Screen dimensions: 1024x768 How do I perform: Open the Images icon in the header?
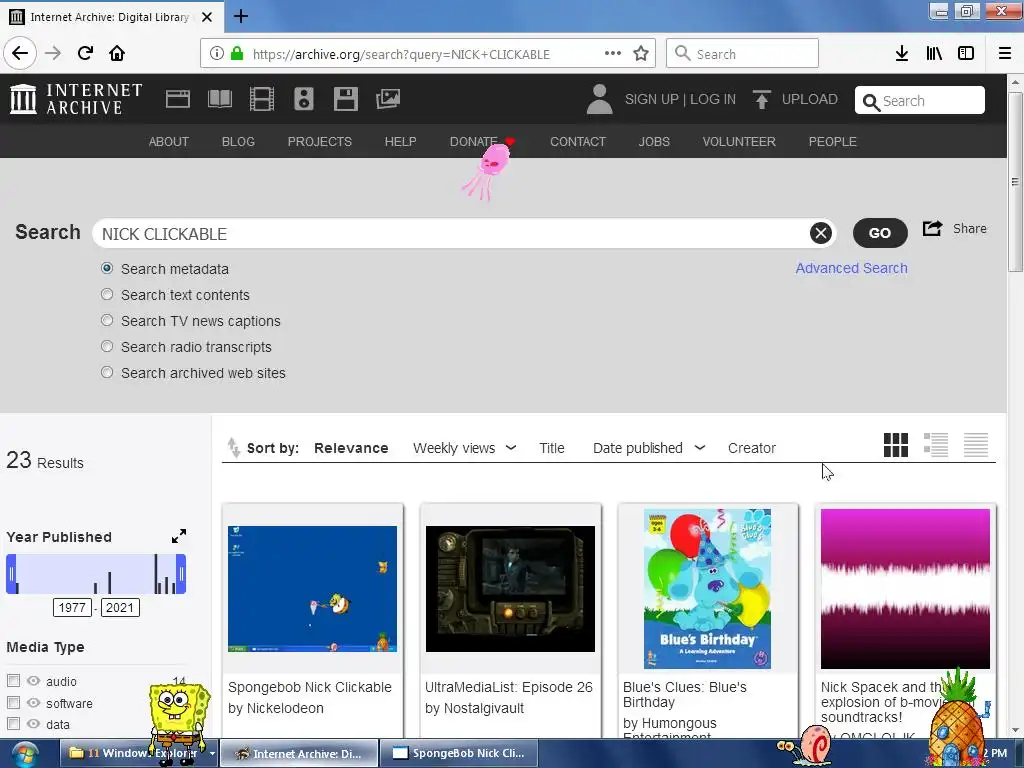click(x=388, y=99)
